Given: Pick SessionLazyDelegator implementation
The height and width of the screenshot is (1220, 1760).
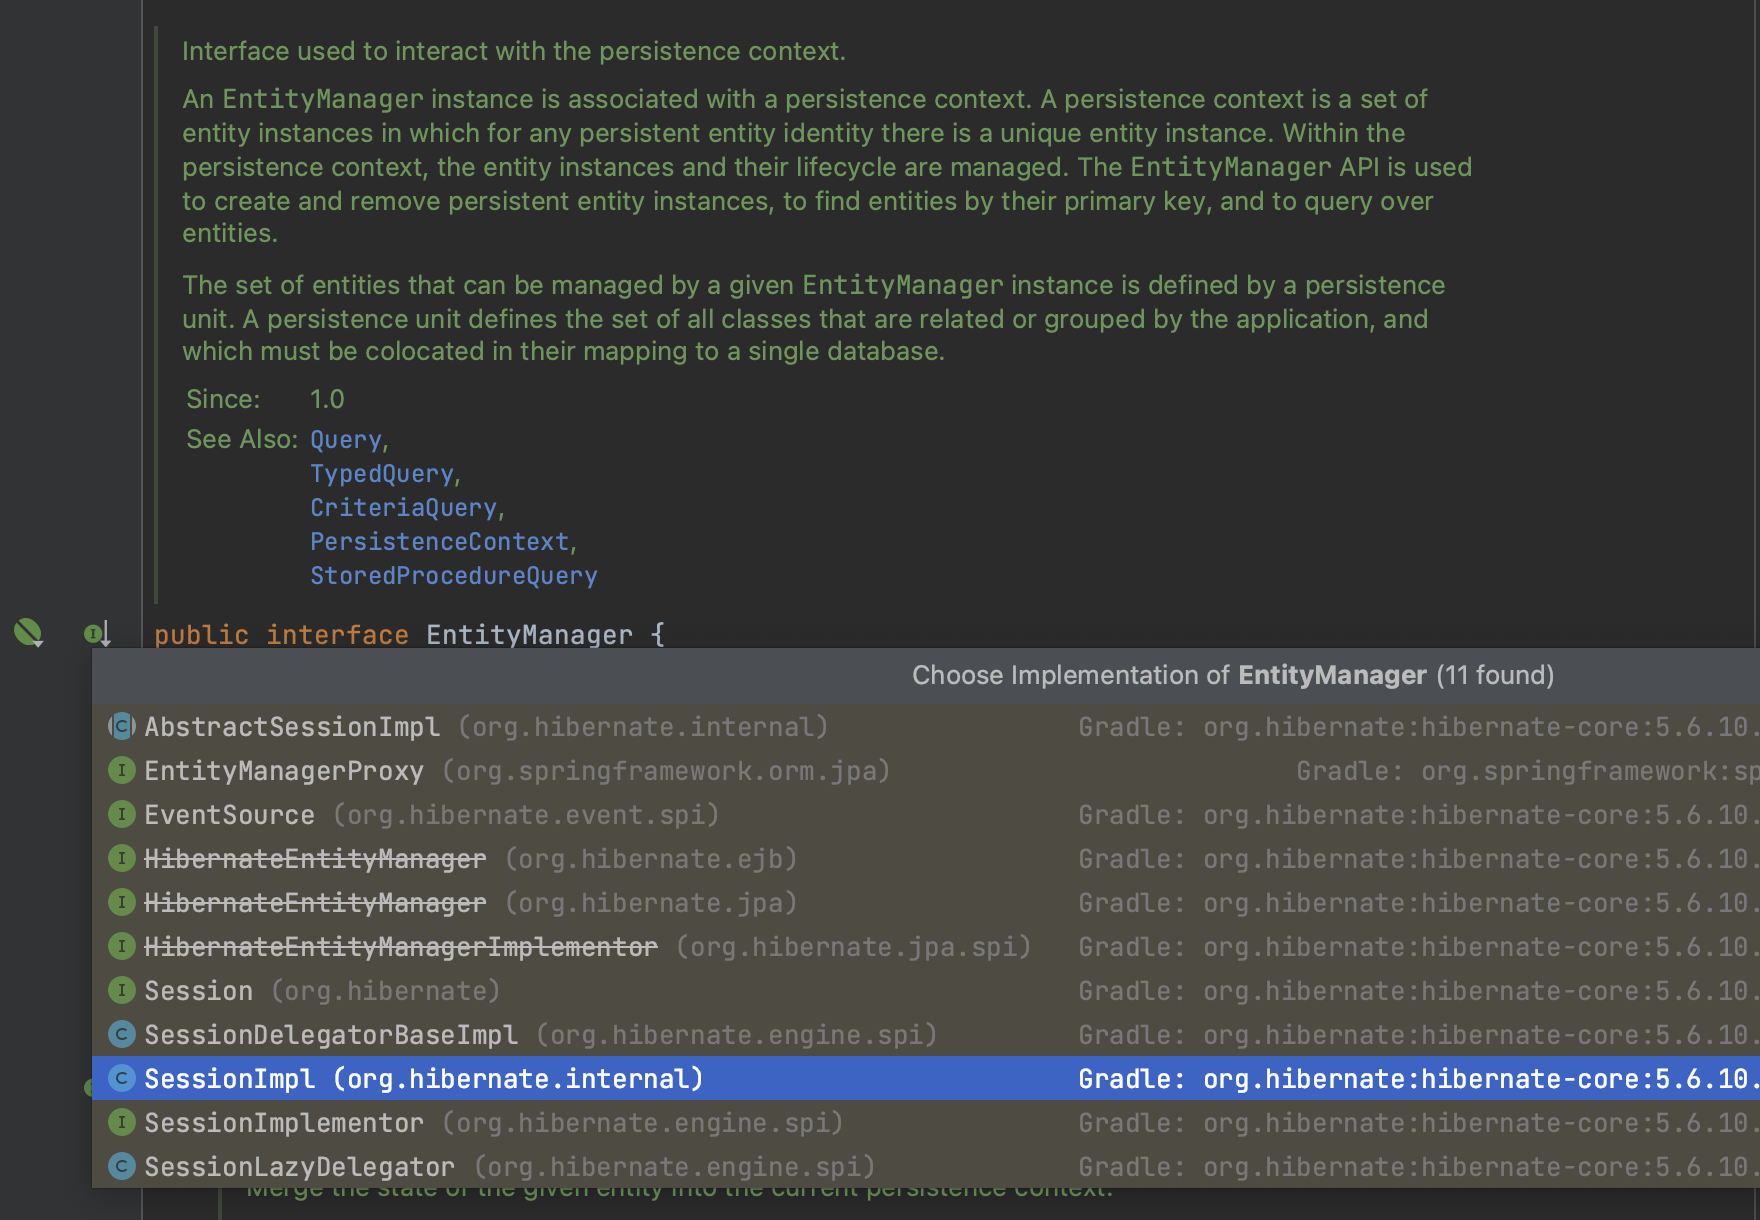Looking at the screenshot, I should 926,1166.
